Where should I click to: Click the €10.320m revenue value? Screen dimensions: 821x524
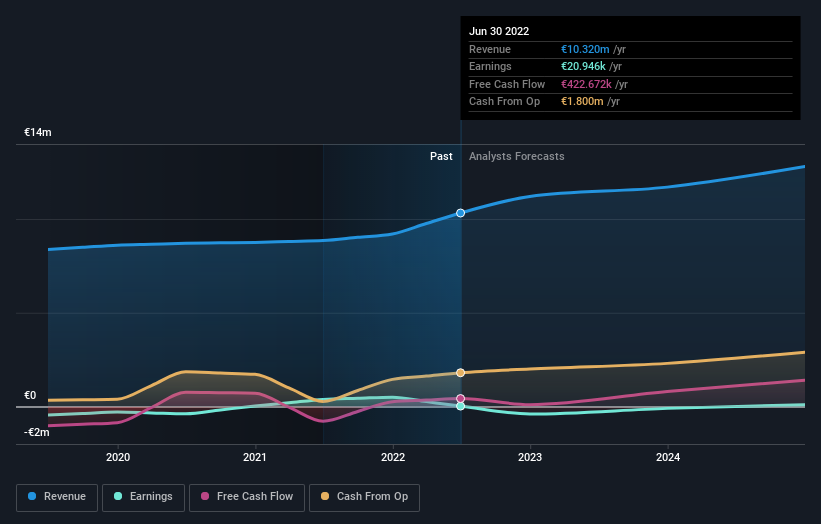pos(585,49)
